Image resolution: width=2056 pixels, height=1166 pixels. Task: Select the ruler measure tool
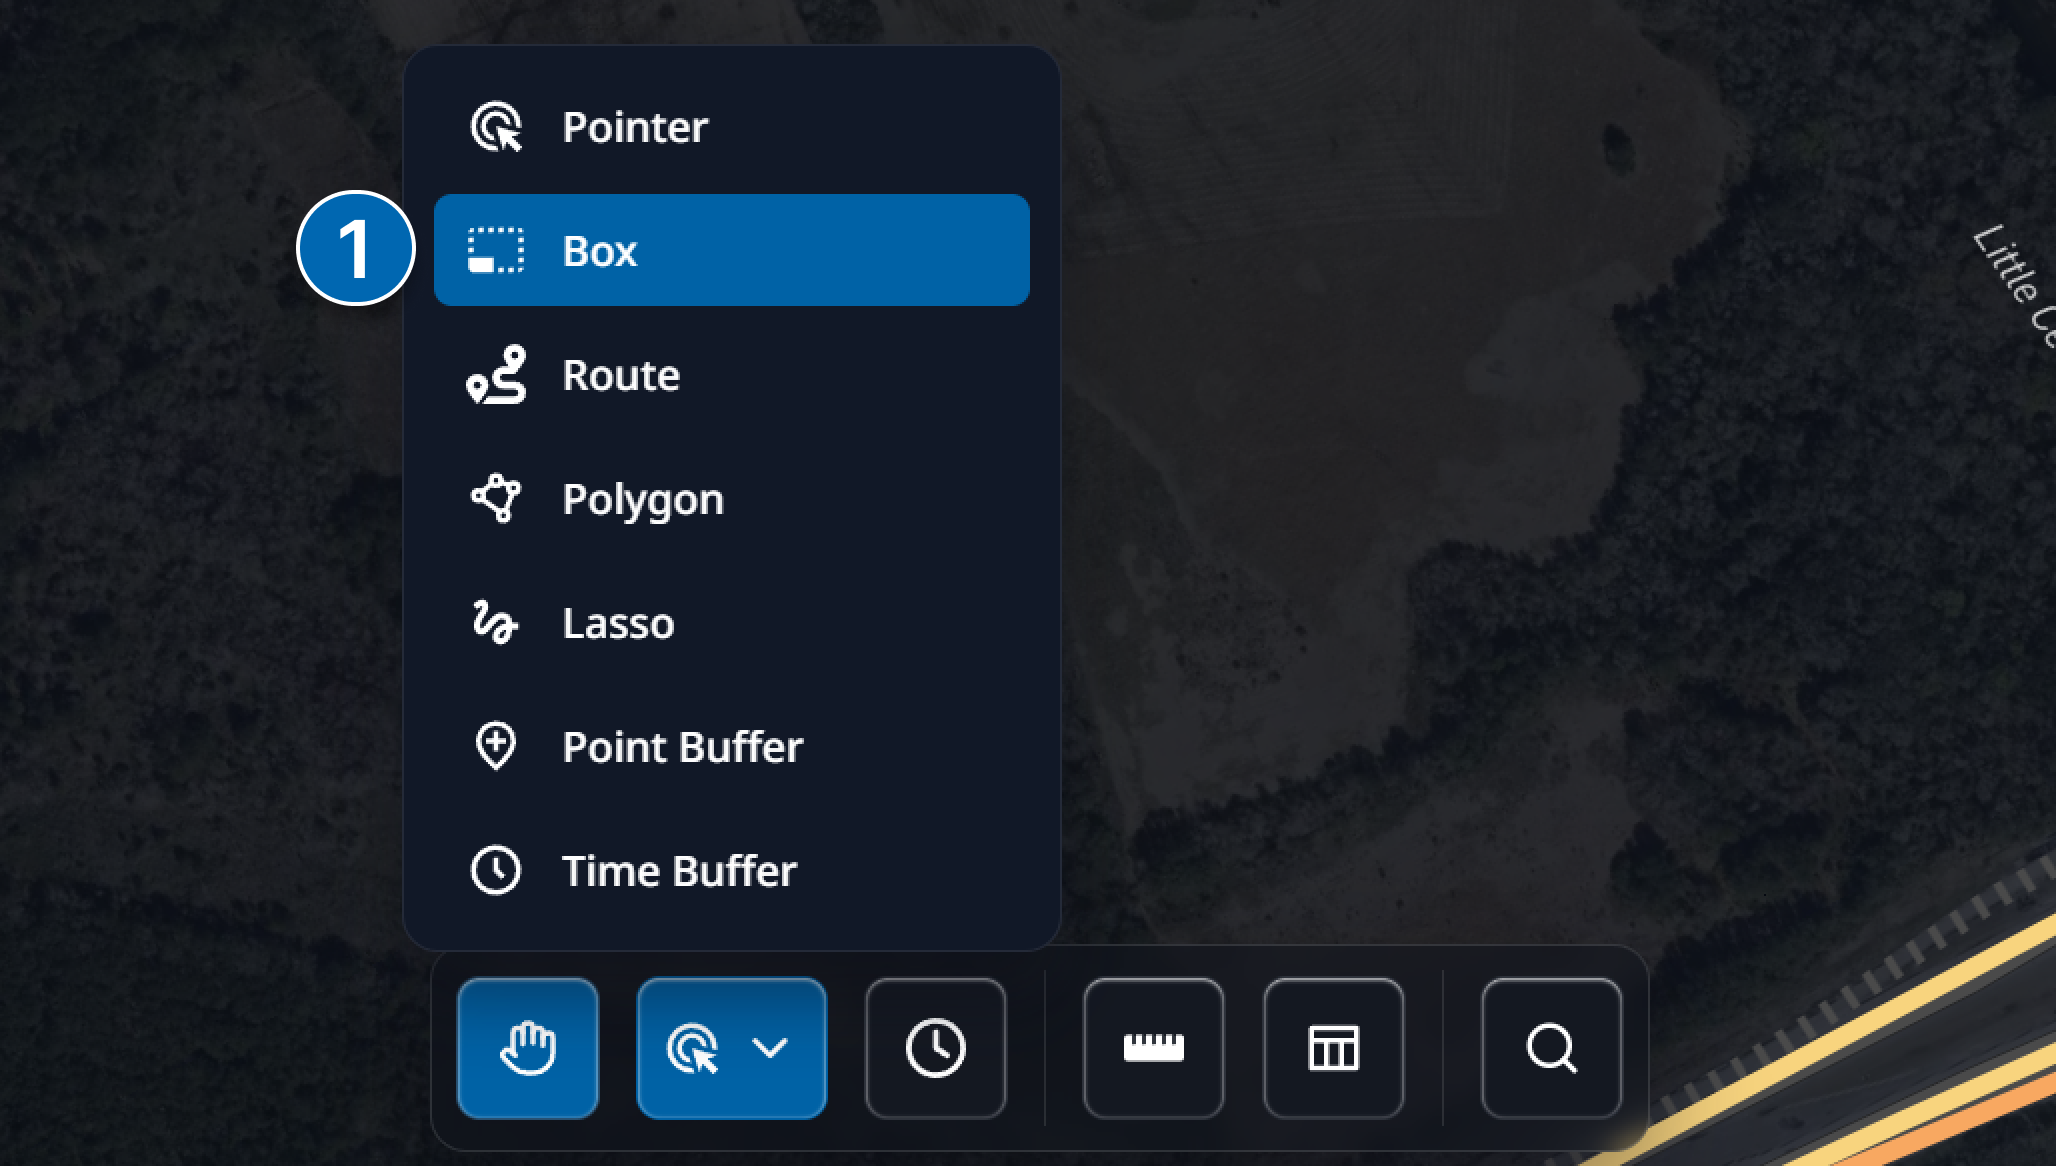1153,1047
